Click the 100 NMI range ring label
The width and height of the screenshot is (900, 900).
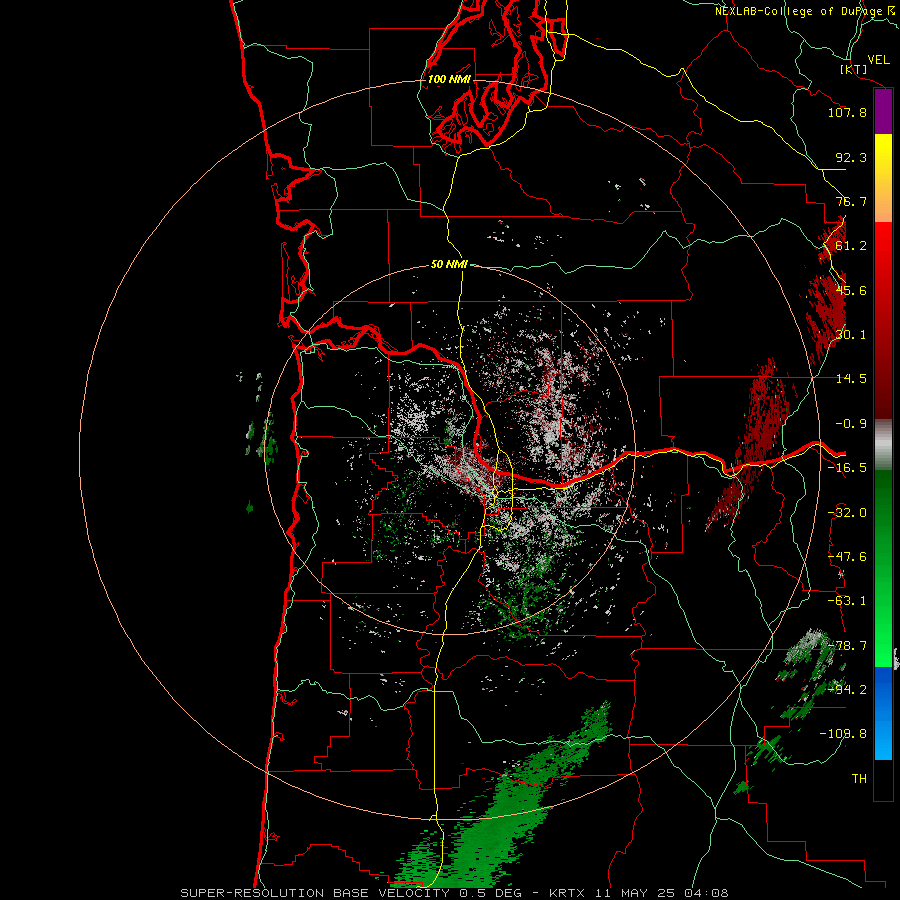pyautogui.click(x=449, y=79)
